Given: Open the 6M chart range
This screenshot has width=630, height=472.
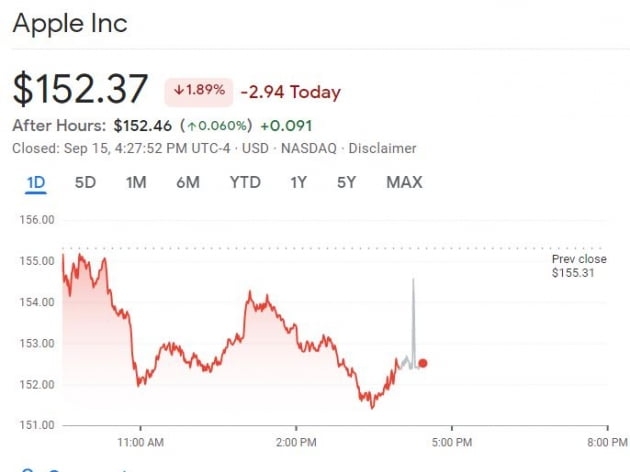Looking at the screenshot, I should pos(187,182).
